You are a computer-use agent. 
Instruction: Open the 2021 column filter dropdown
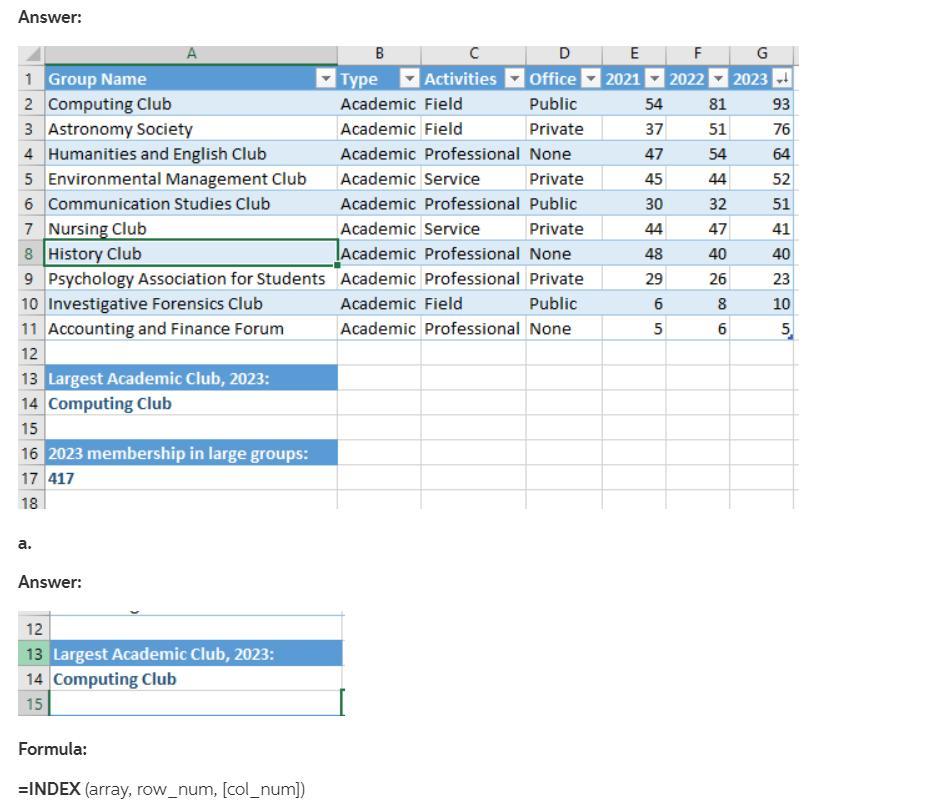[x=654, y=79]
